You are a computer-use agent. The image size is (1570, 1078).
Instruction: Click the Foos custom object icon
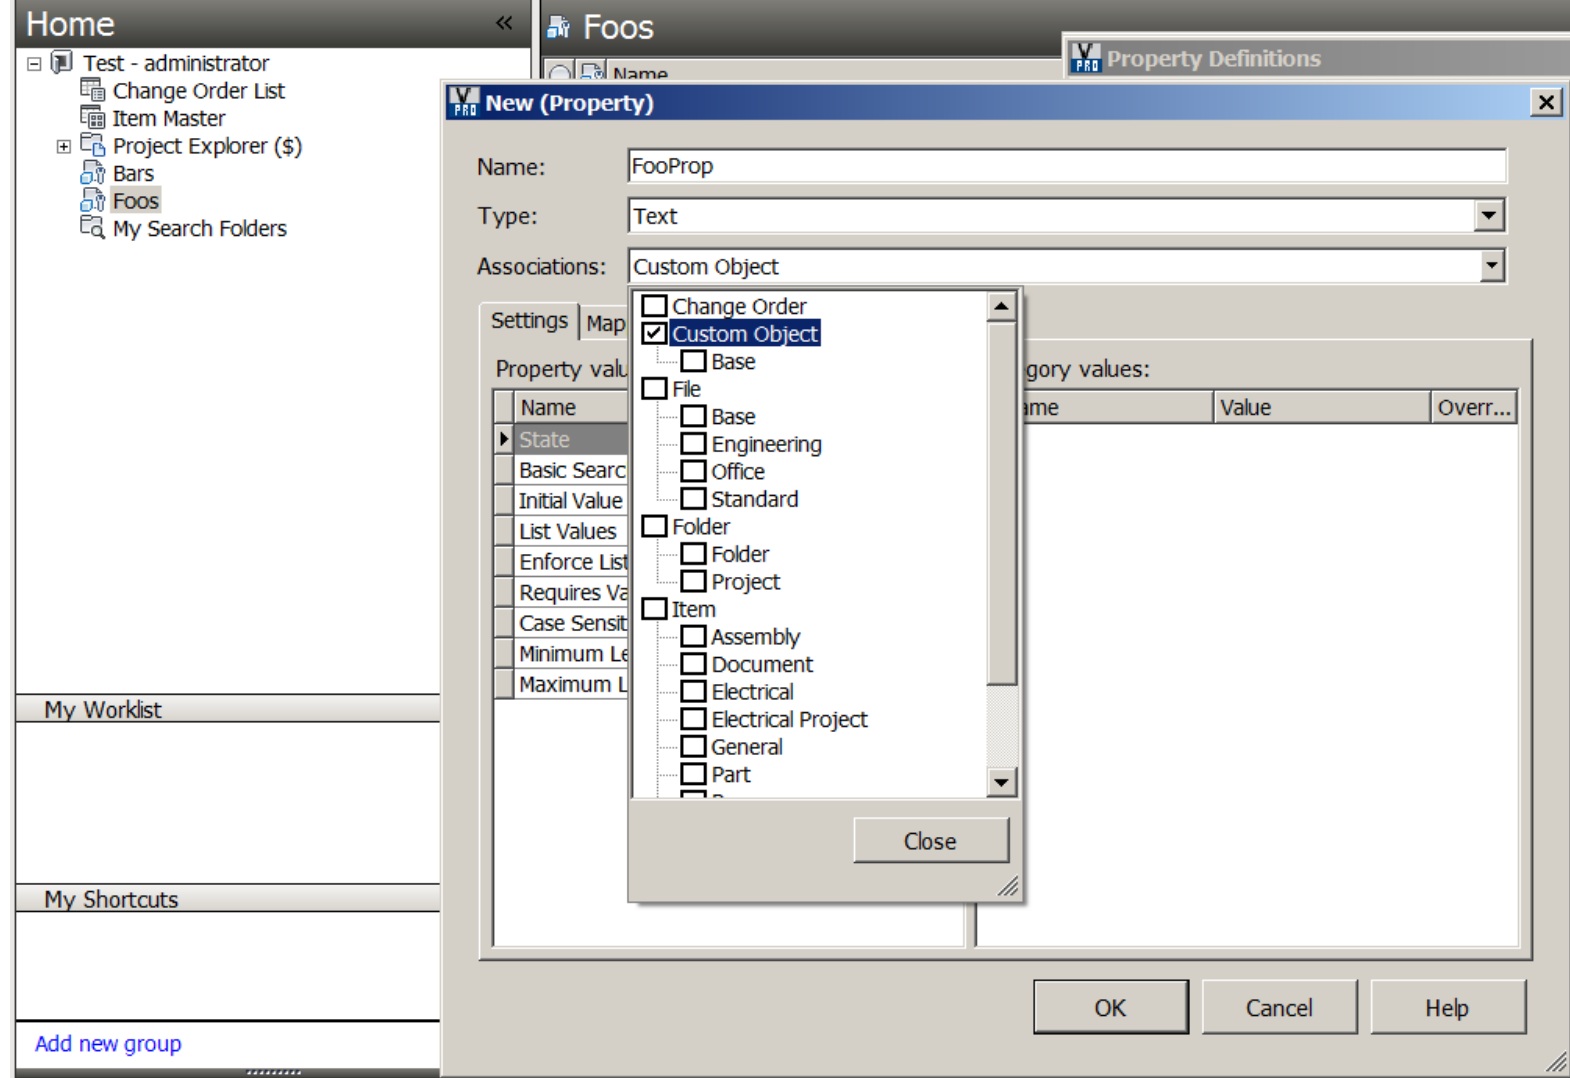92,200
